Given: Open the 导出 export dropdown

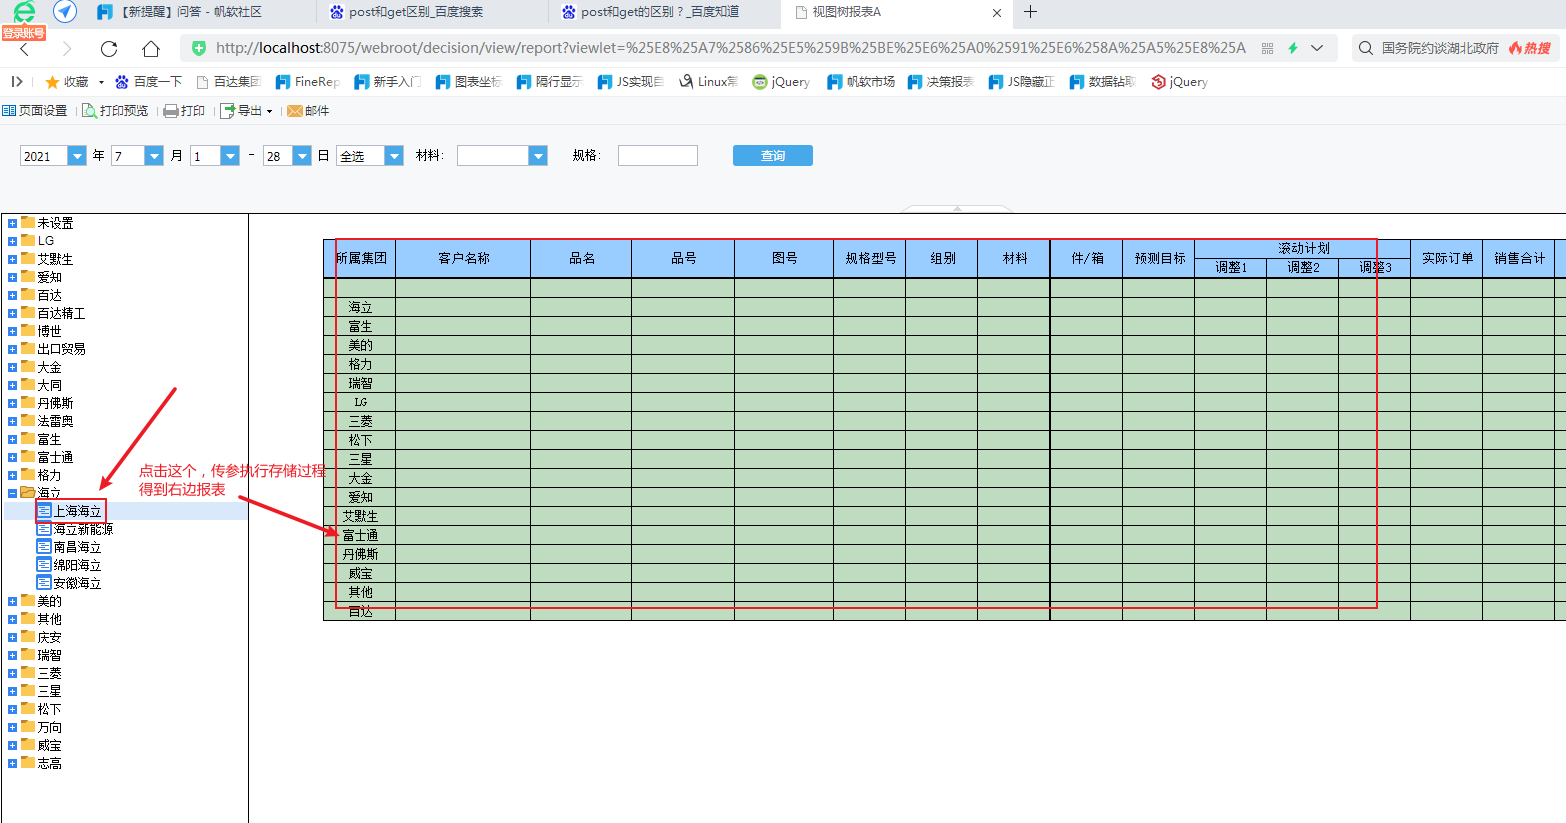Looking at the screenshot, I should point(246,111).
